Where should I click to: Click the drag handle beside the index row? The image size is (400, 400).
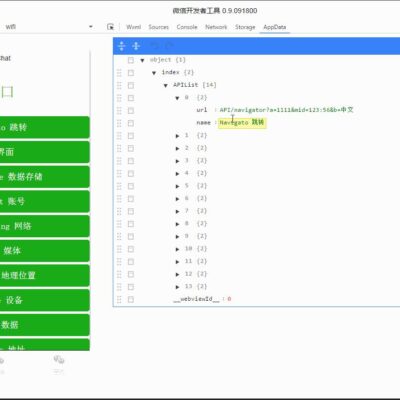tap(119, 73)
